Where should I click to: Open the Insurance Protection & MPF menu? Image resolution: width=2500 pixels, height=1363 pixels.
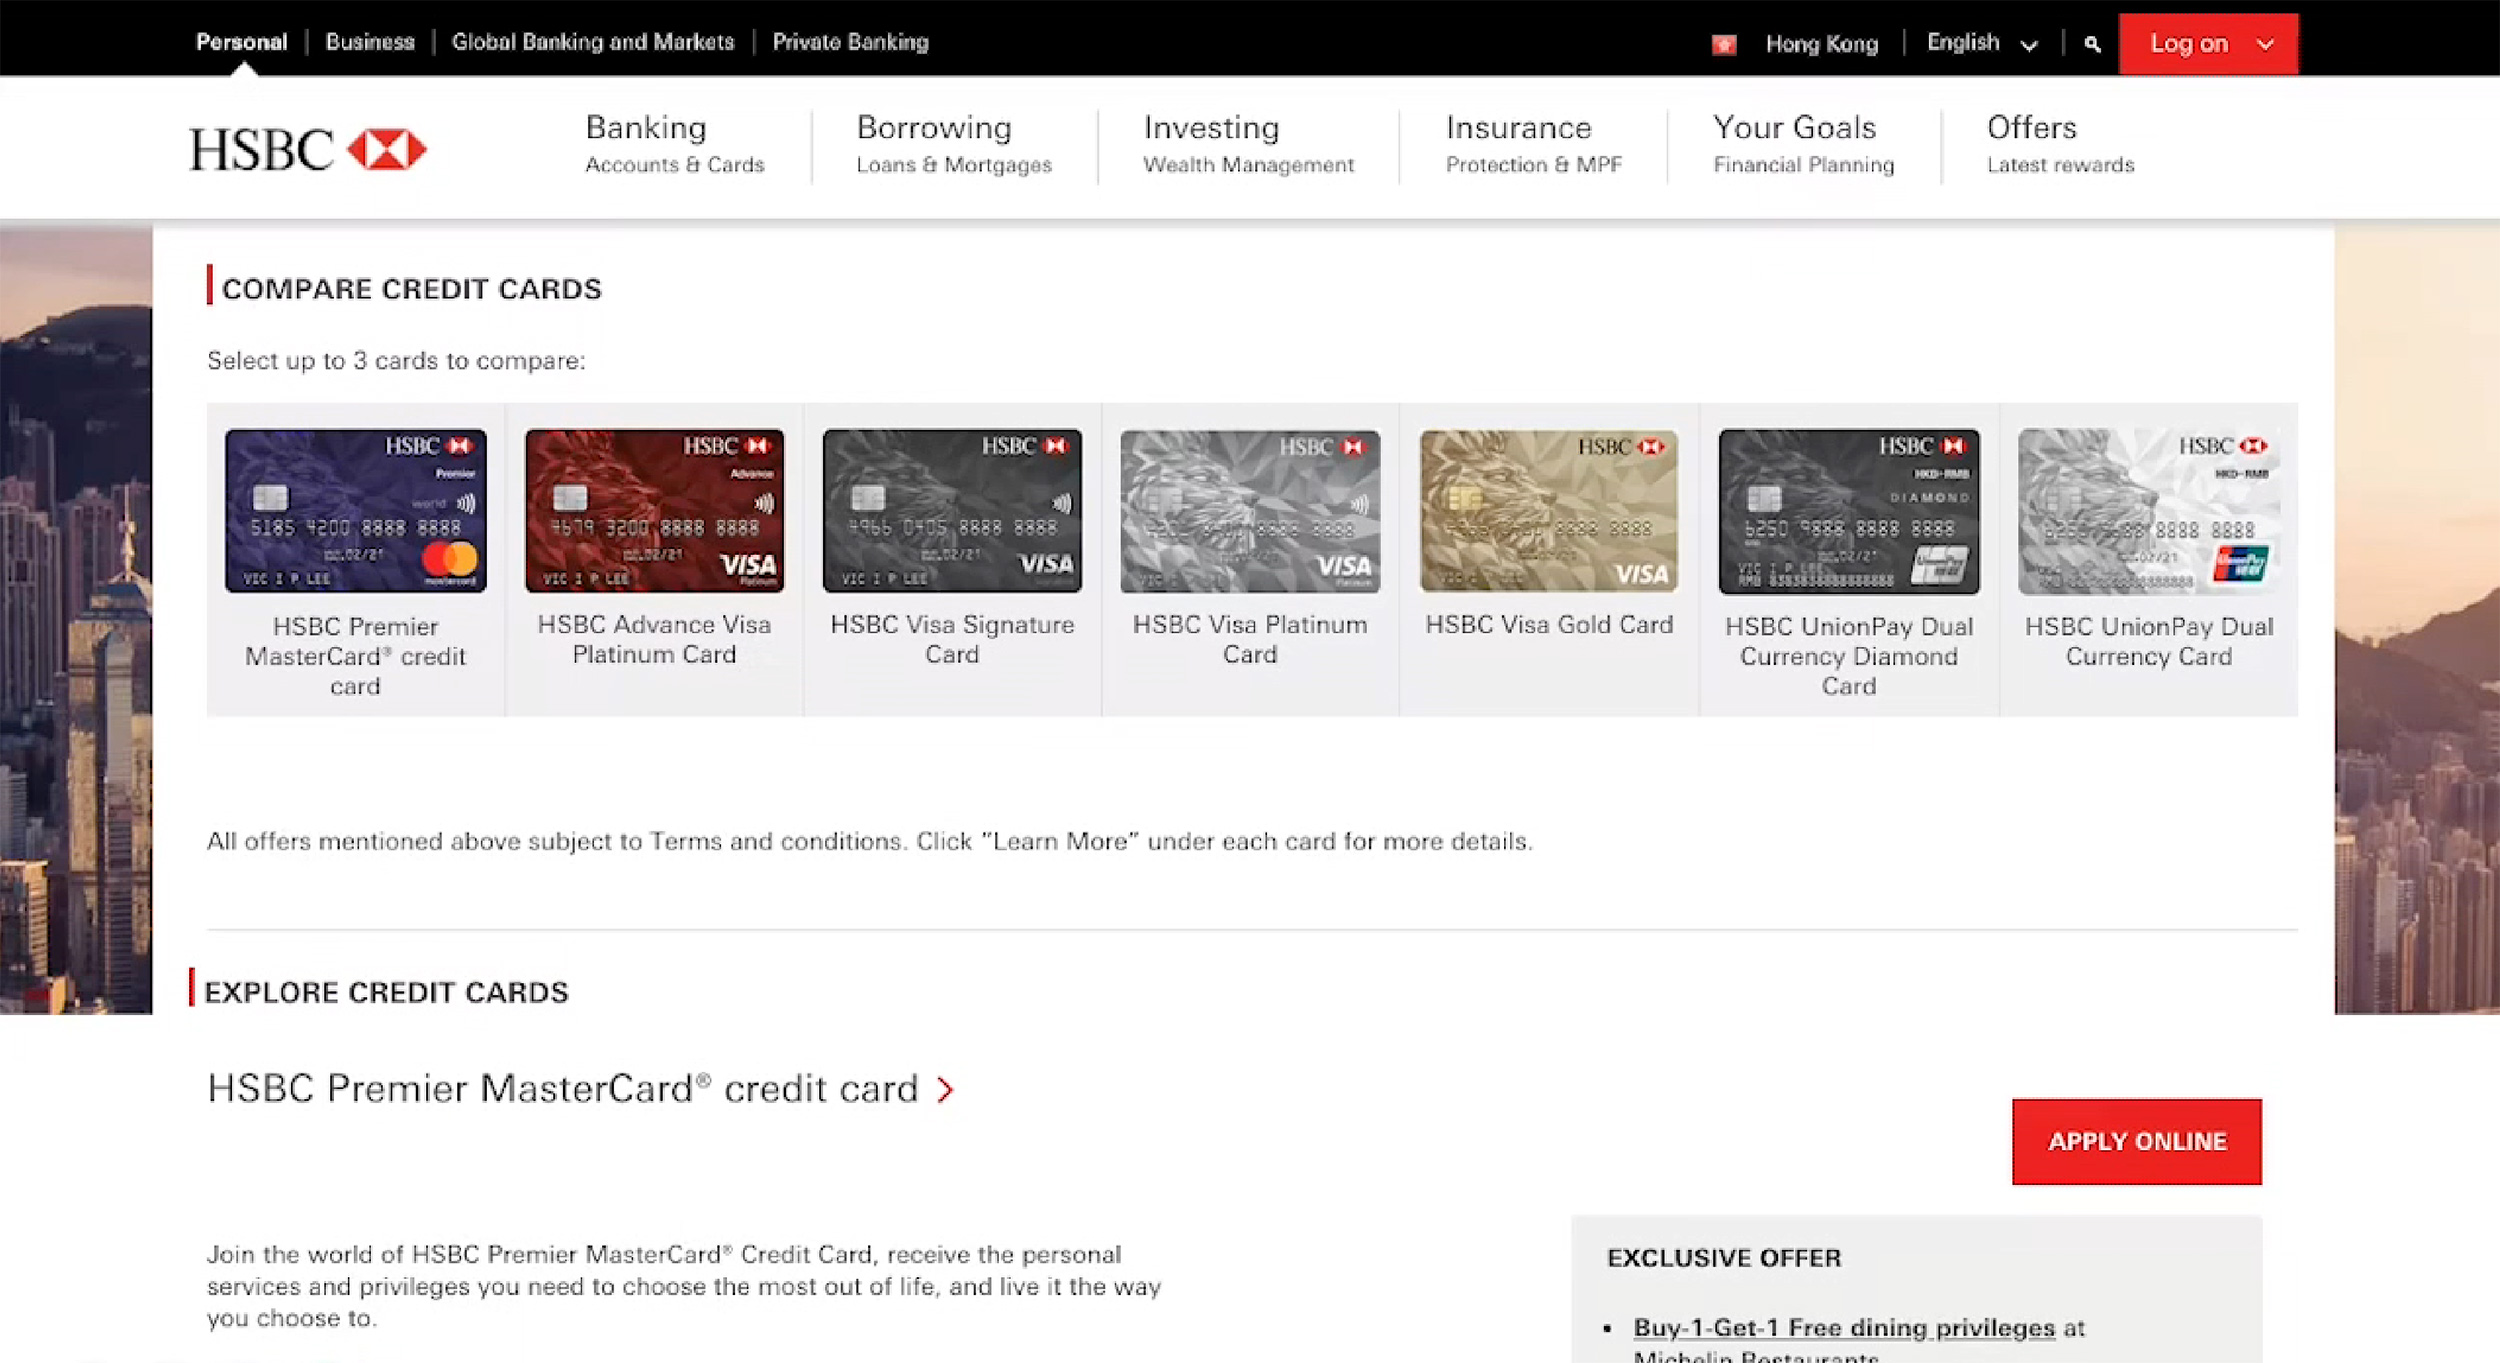(x=1532, y=145)
